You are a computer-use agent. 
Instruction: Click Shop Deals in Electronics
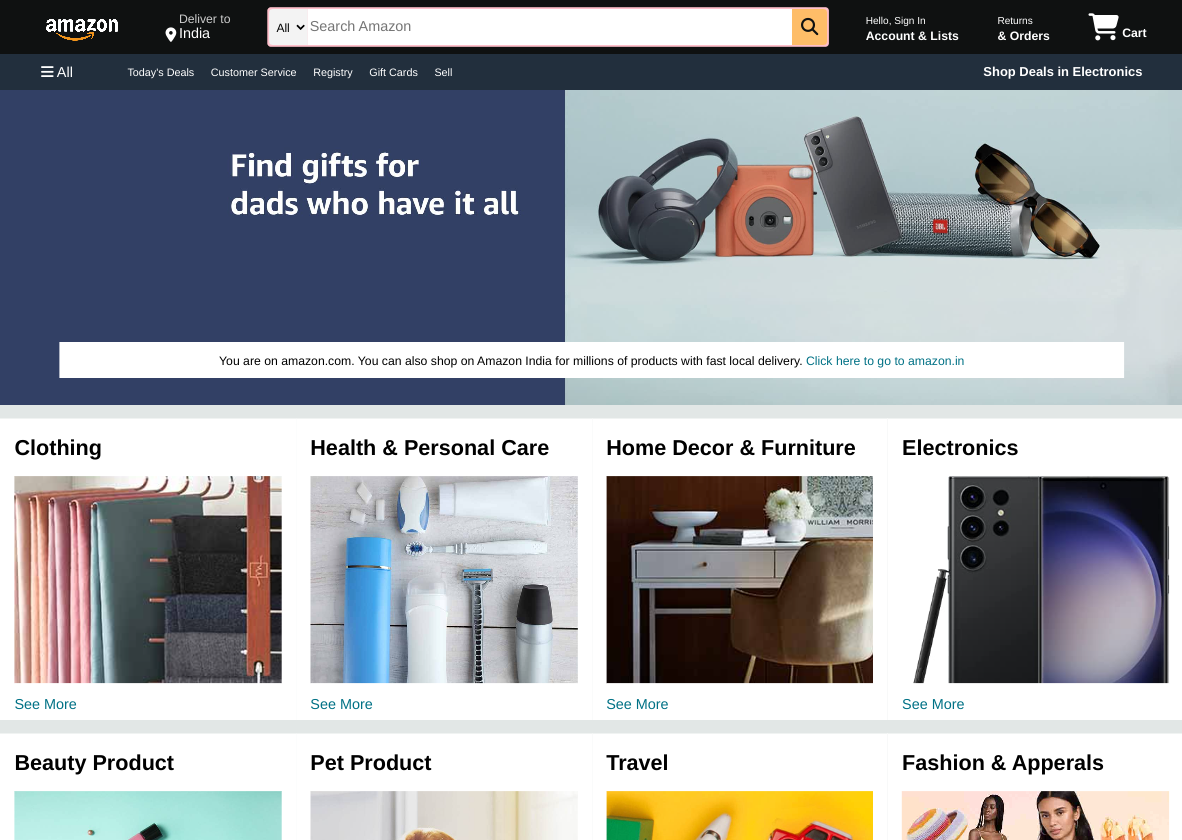(x=1062, y=72)
